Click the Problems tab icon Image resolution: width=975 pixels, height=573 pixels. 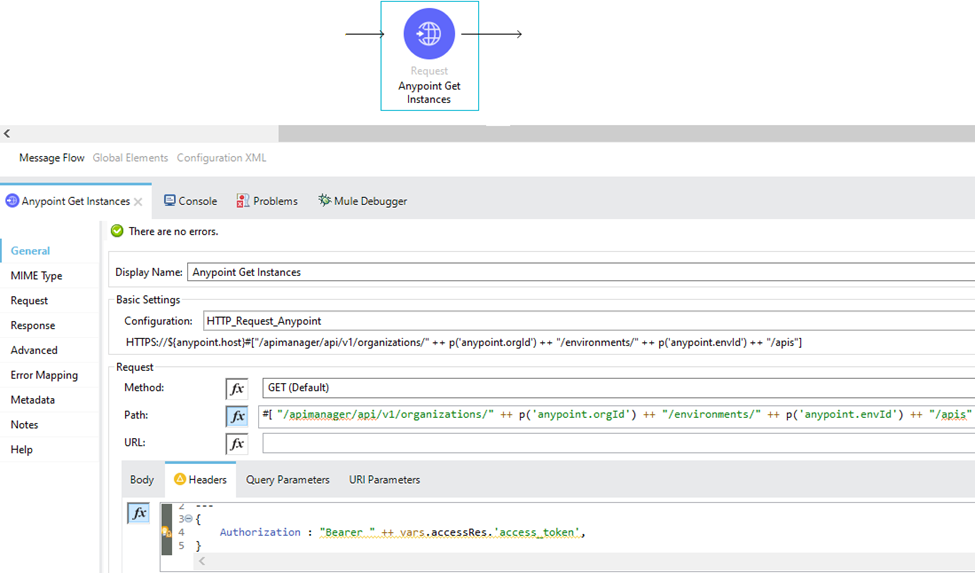coord(243,201)
